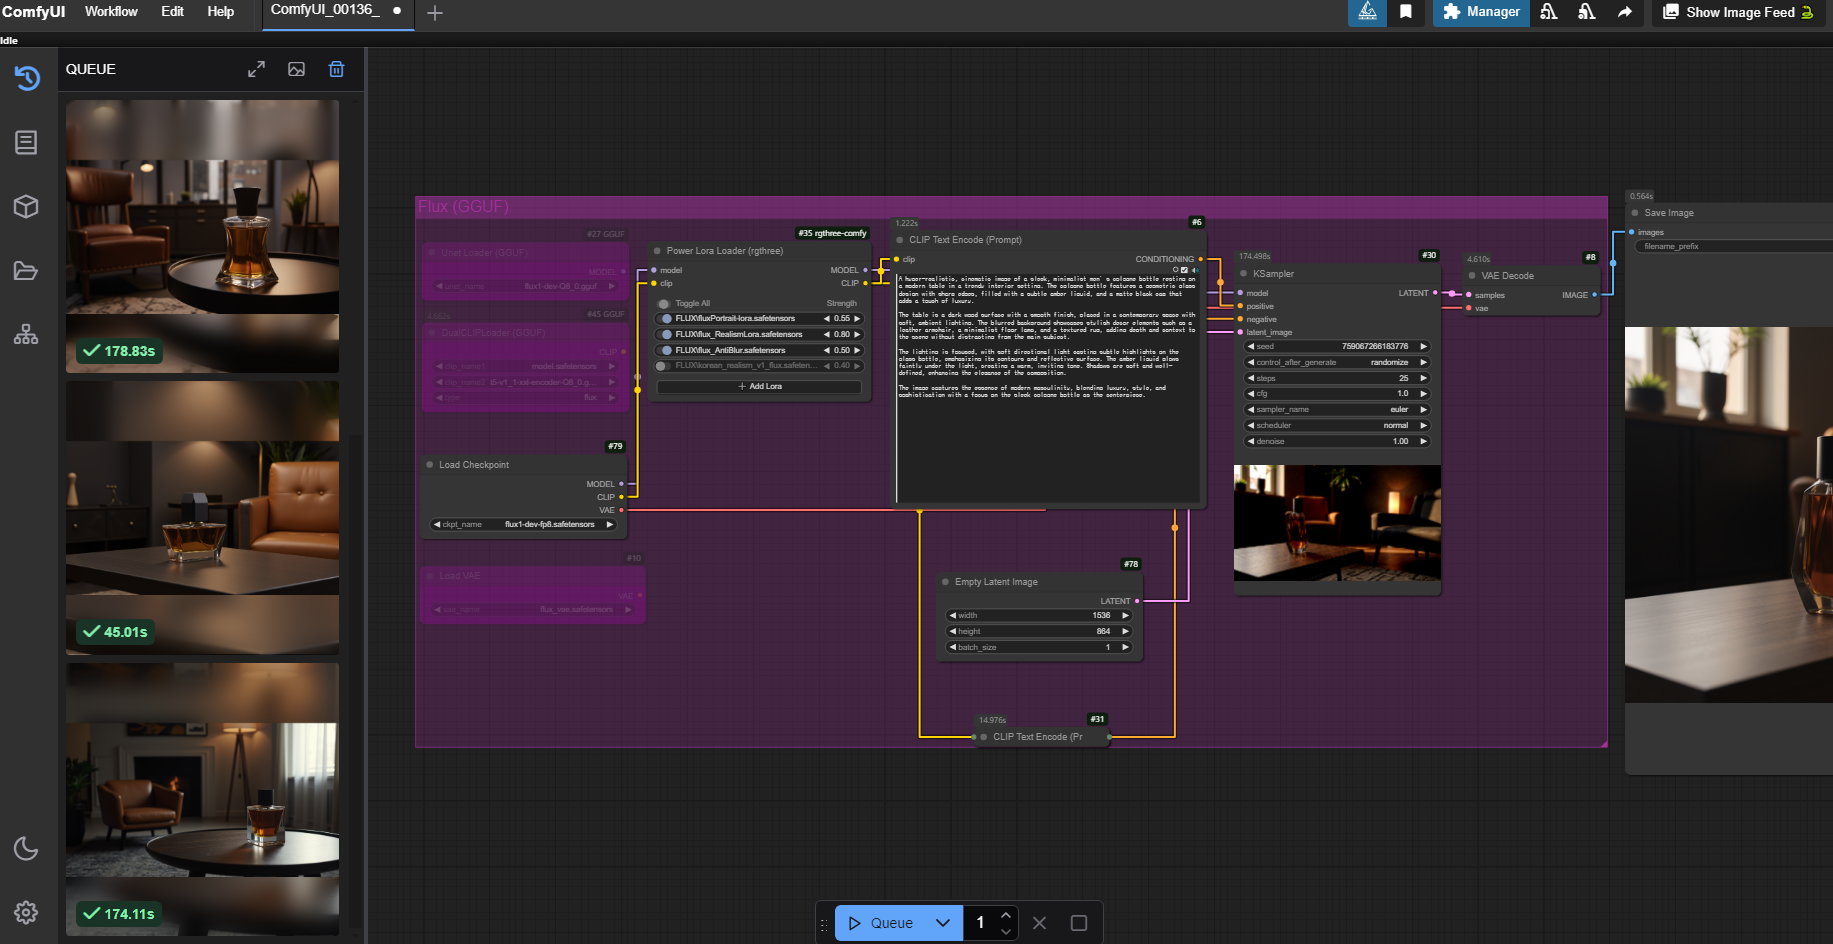Open the Help menu
This screenshot has height=944, width=1833.
(x=220, y=12)
